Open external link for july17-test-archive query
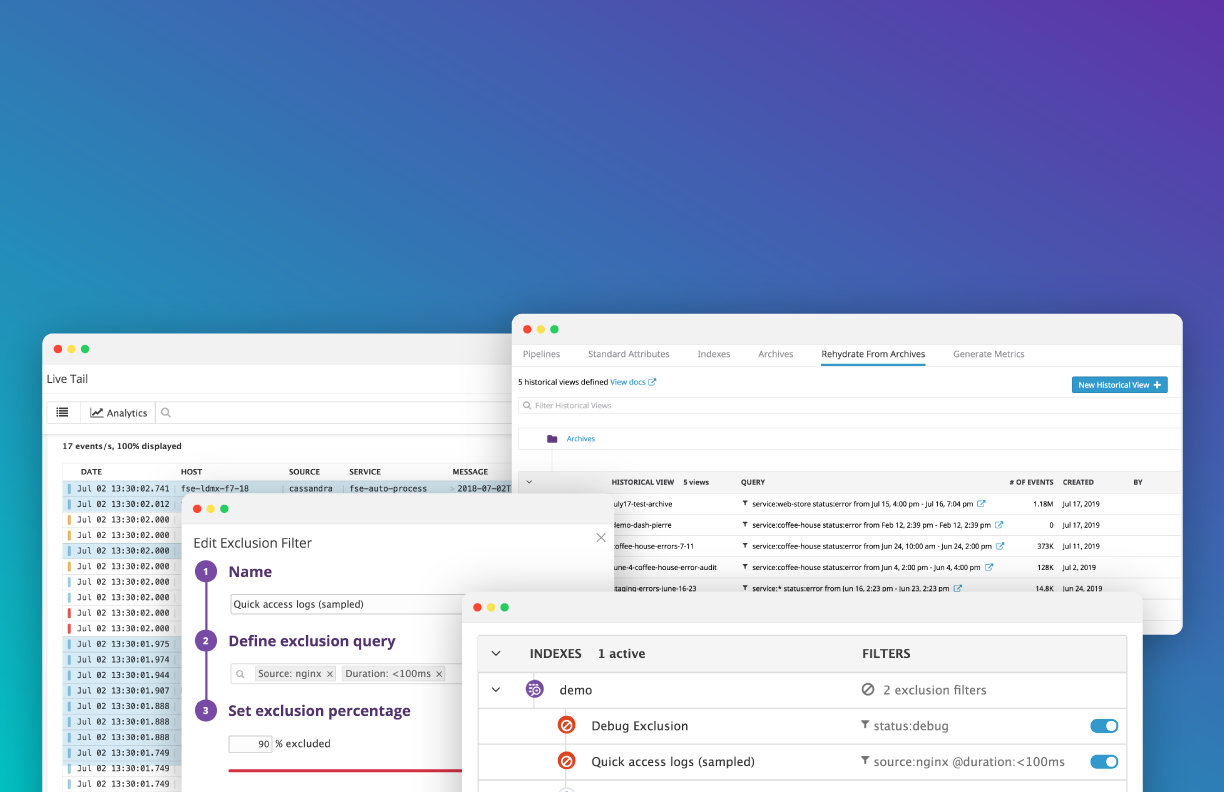This screenshot has width=1224, height=792. [981, 504]
